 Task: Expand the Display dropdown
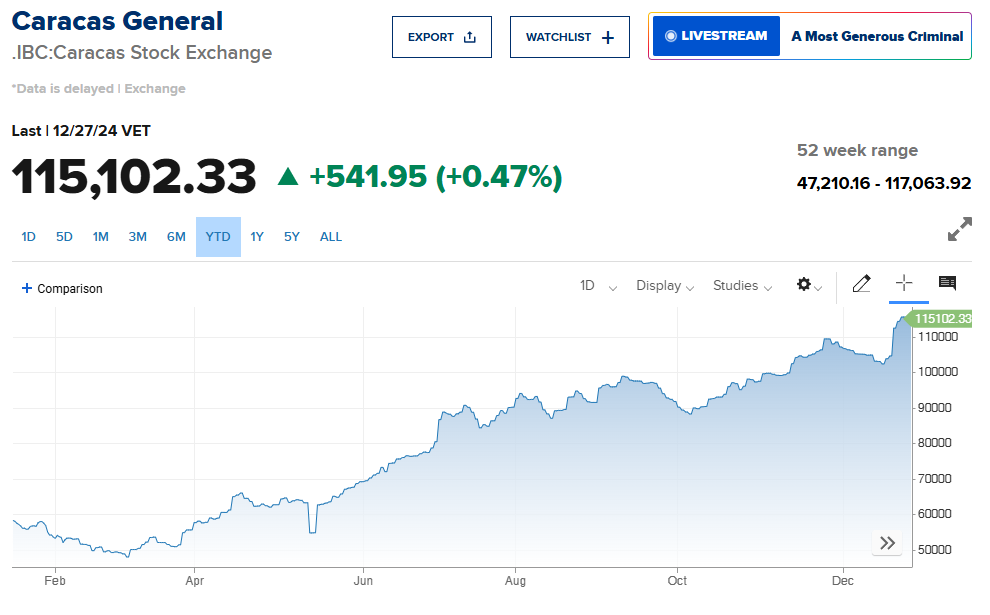665,286
